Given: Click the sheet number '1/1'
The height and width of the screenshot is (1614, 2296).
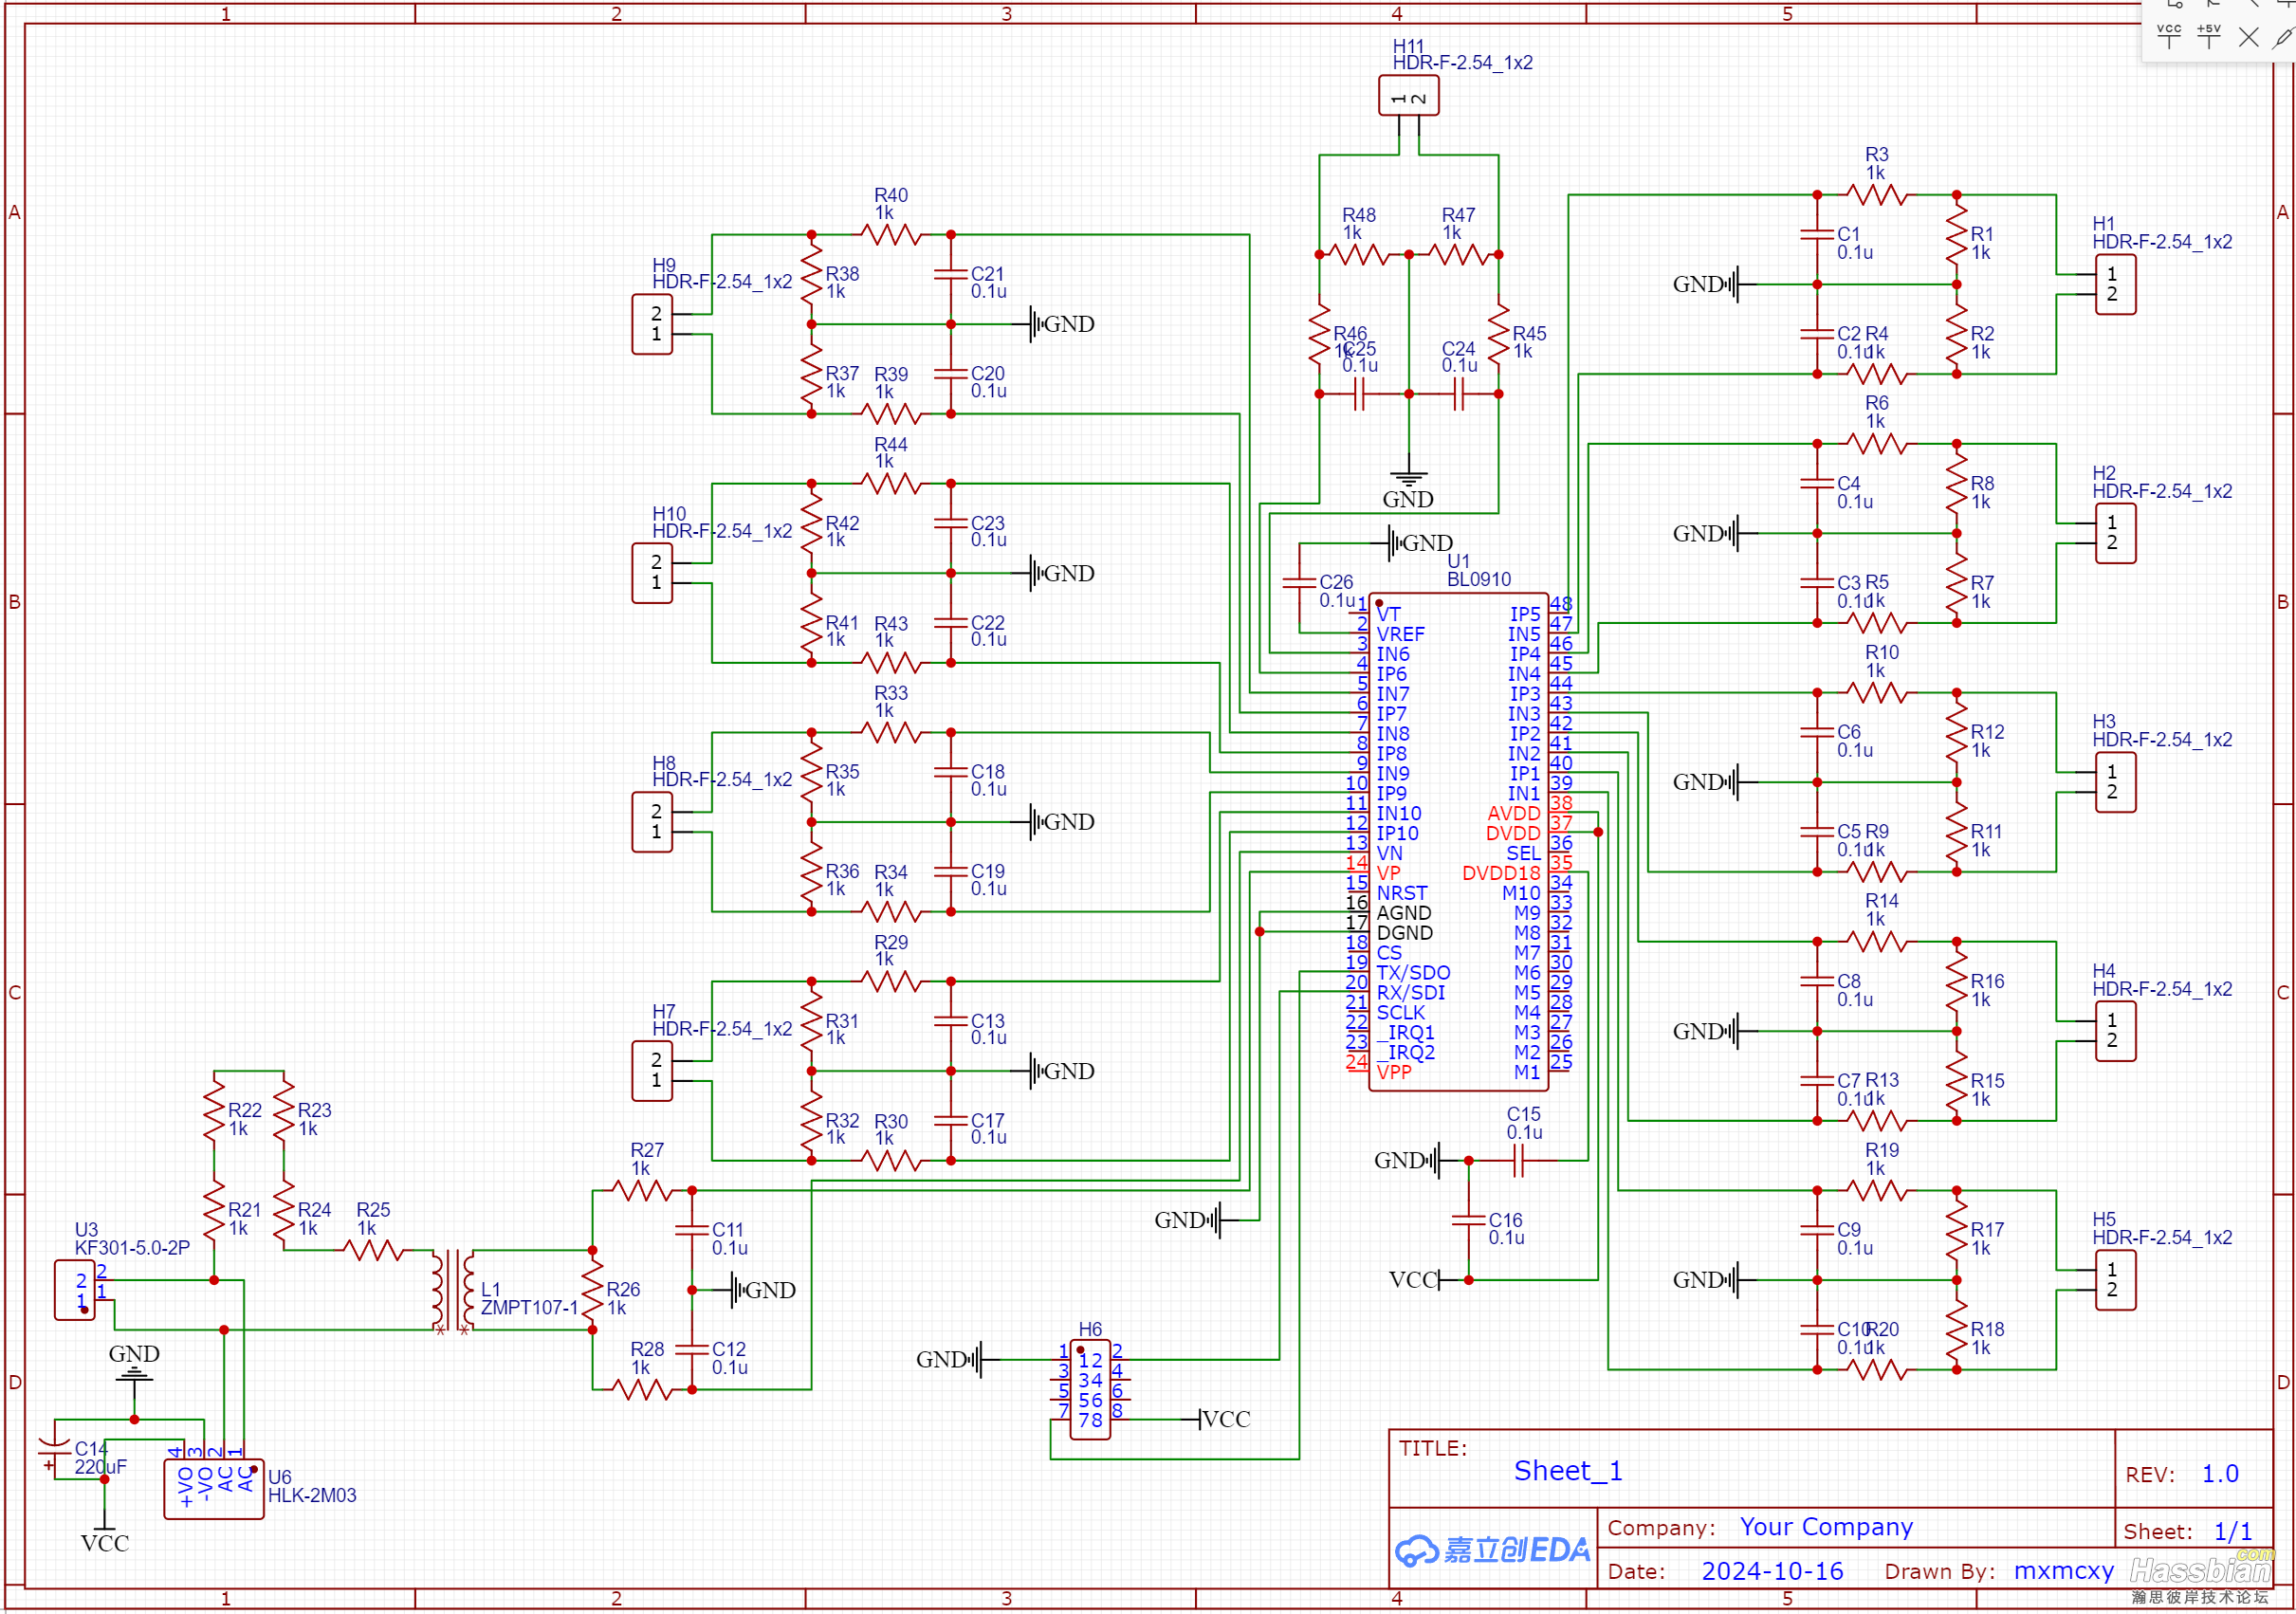Looking at the screenshot, I should coord(2233,1531).
